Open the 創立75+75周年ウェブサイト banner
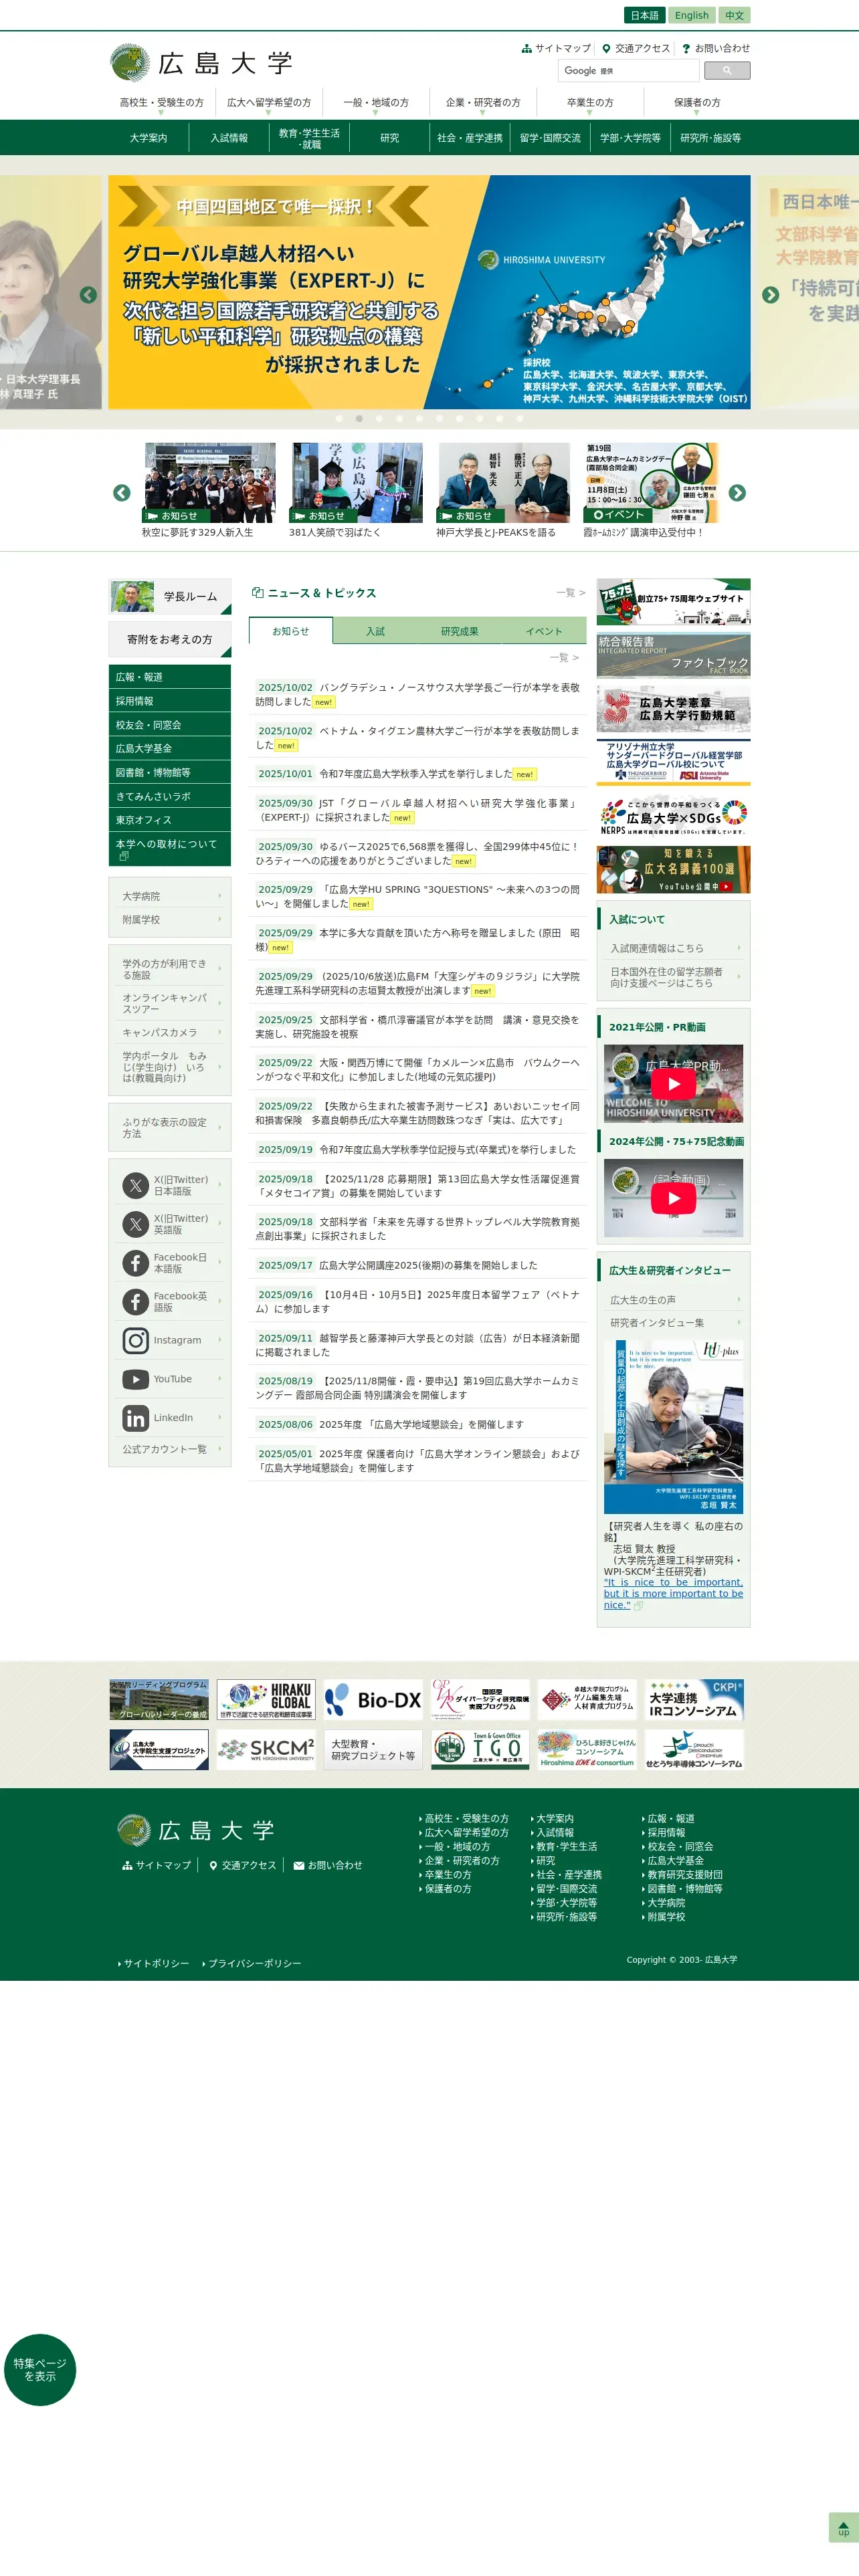This screenshot has width=859, height=2576. pos(673,602)
